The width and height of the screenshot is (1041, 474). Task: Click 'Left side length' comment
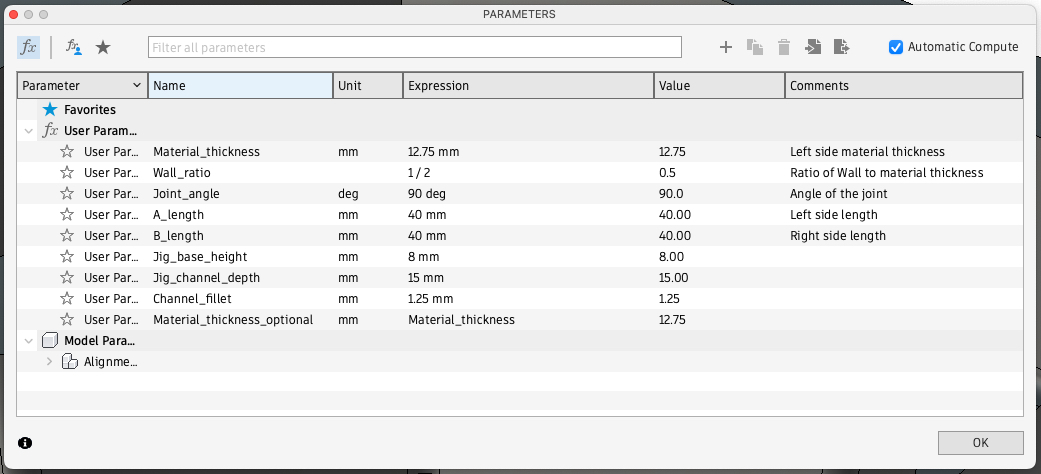pos(834,214)
